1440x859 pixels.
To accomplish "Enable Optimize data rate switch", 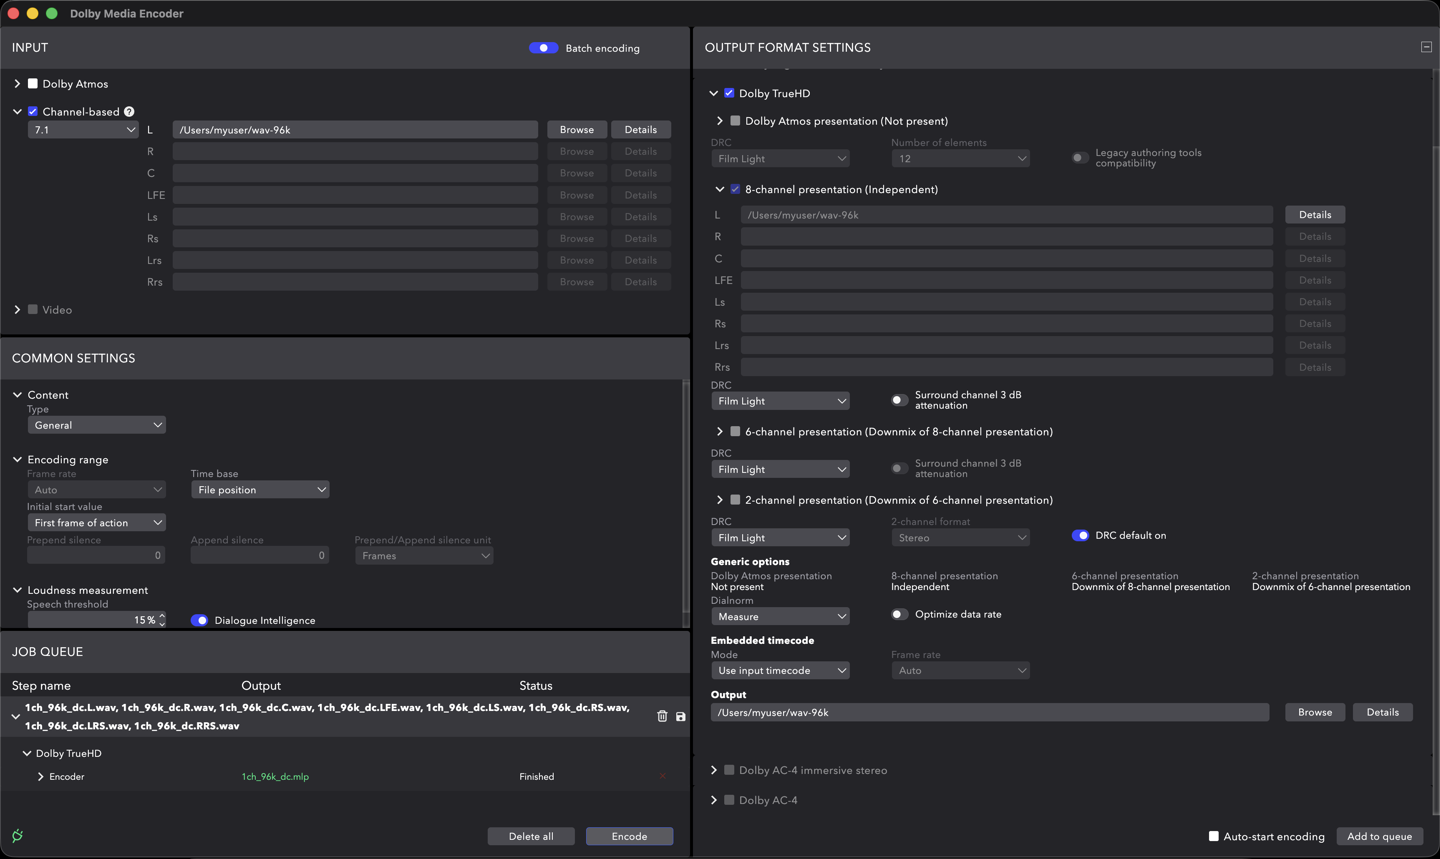I will tap(899, 614).
